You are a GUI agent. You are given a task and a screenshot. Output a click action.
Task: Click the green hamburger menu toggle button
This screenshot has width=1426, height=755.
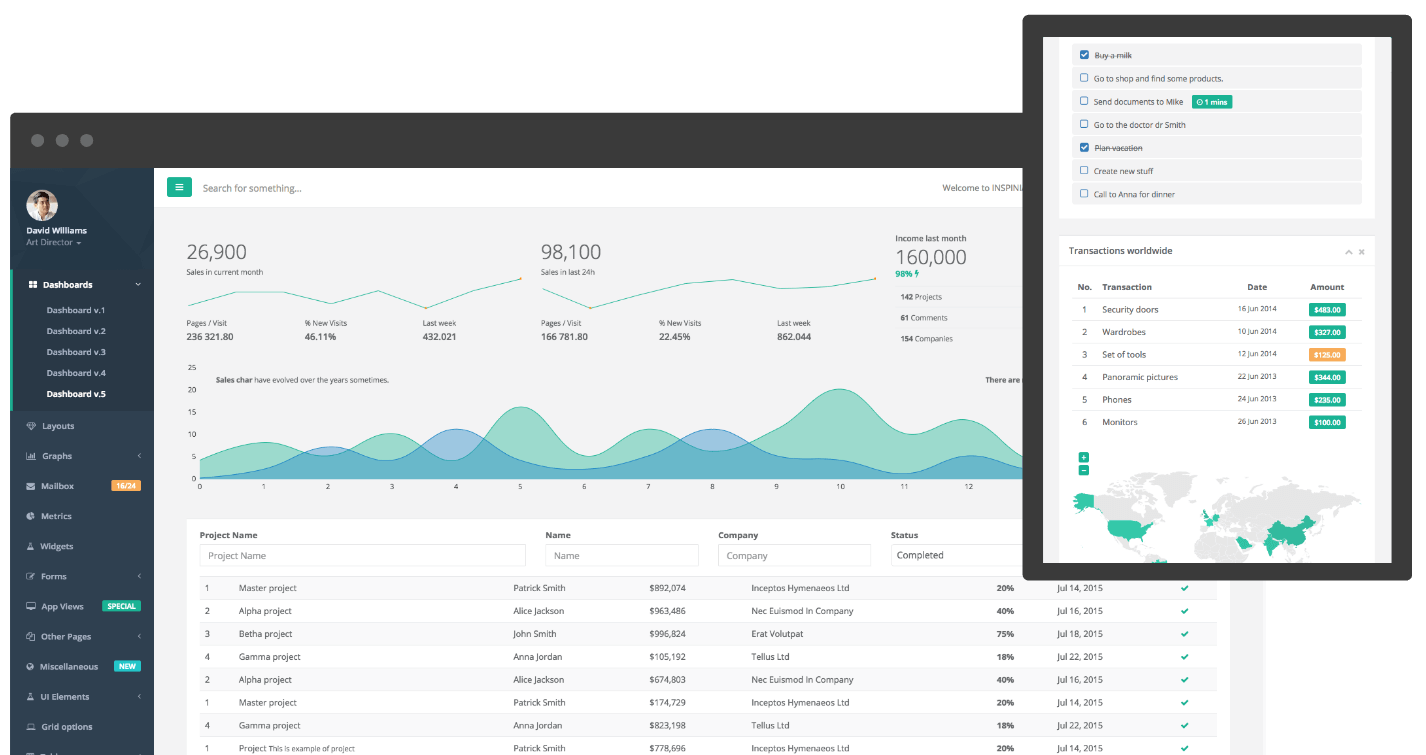coord(179,187)
